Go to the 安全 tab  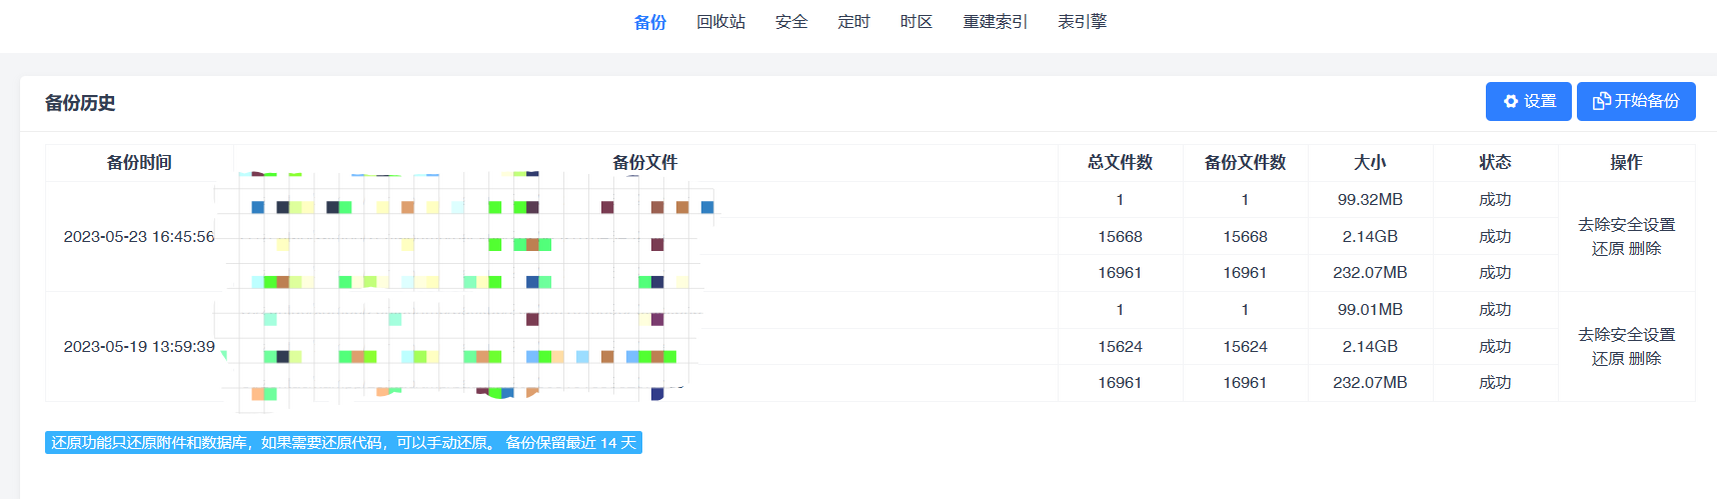pyautogui.click(x=791, y=22)
